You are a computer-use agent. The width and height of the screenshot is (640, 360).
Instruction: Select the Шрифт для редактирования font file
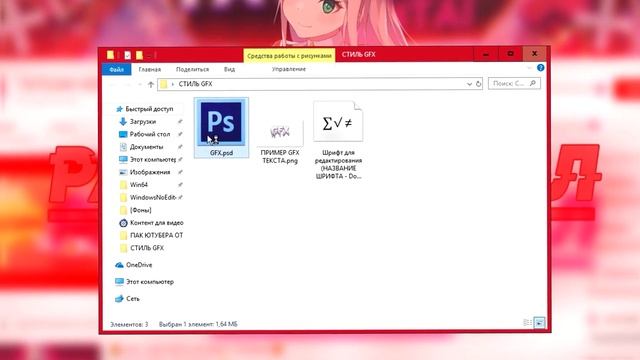(338, 140)
